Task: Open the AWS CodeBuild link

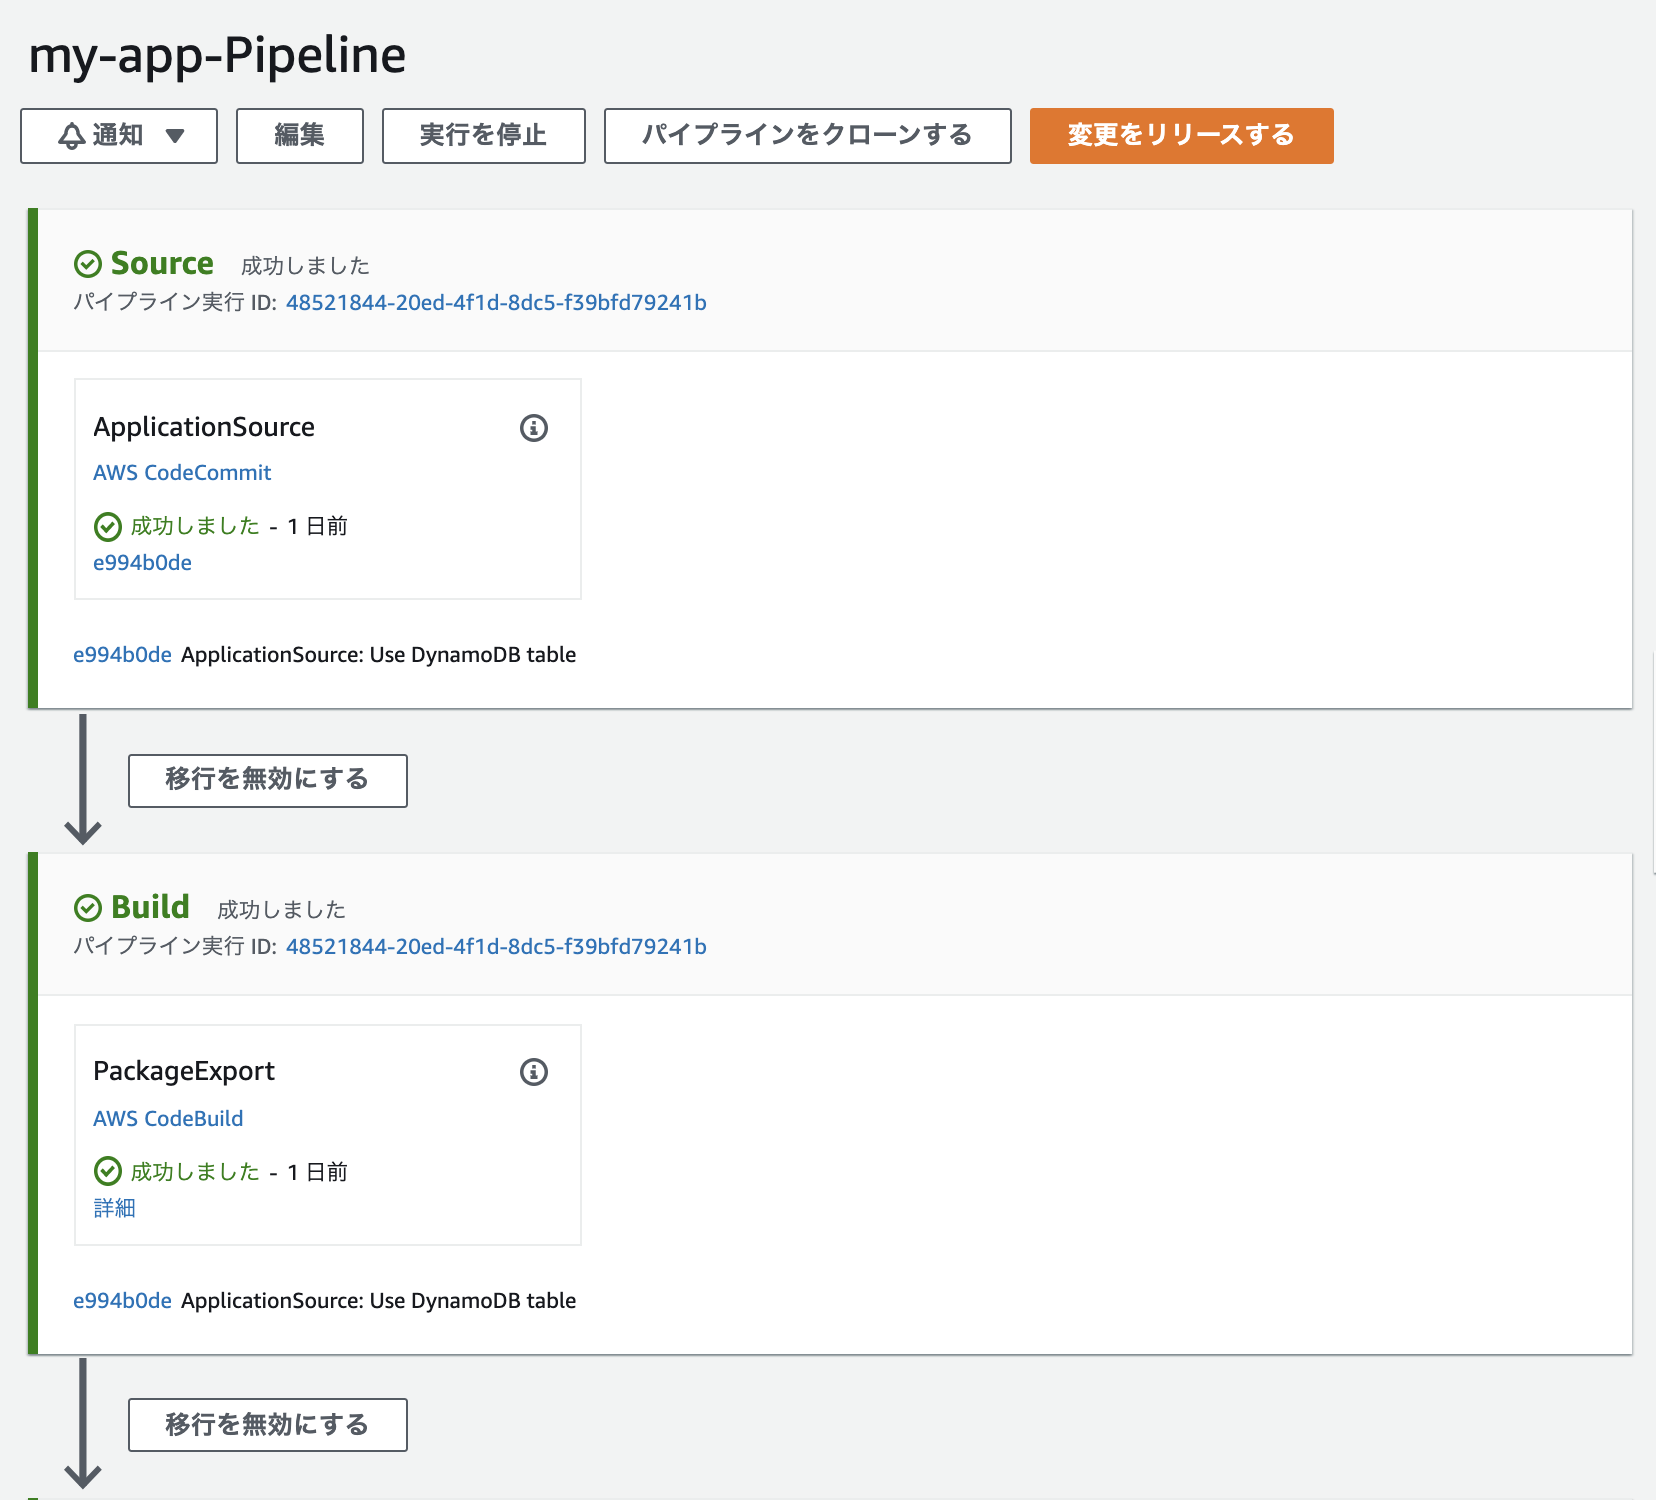Action: coord(168,1119)
